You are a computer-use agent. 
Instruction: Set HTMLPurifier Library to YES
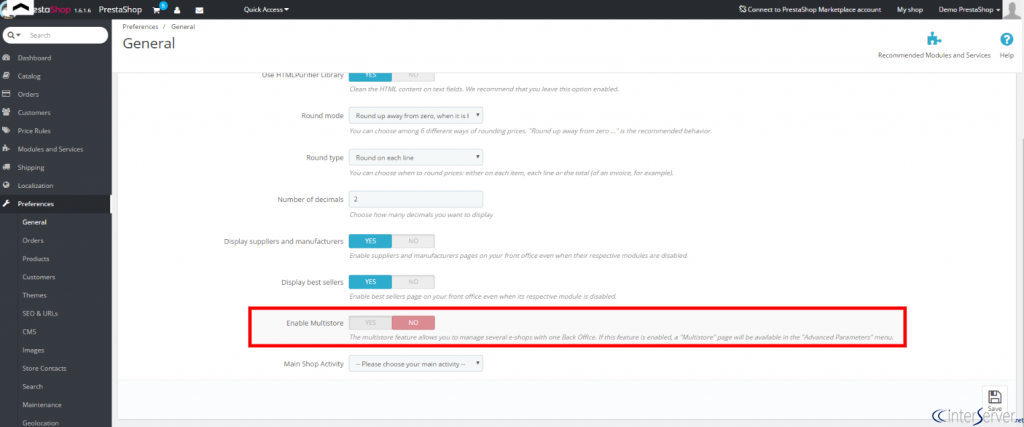tap(370, 75)
